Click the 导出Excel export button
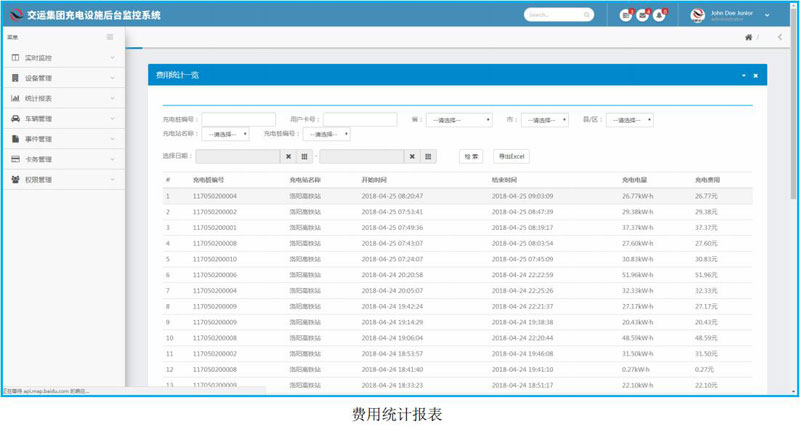Viewport: 800px width, 435px height. [509, 156]
